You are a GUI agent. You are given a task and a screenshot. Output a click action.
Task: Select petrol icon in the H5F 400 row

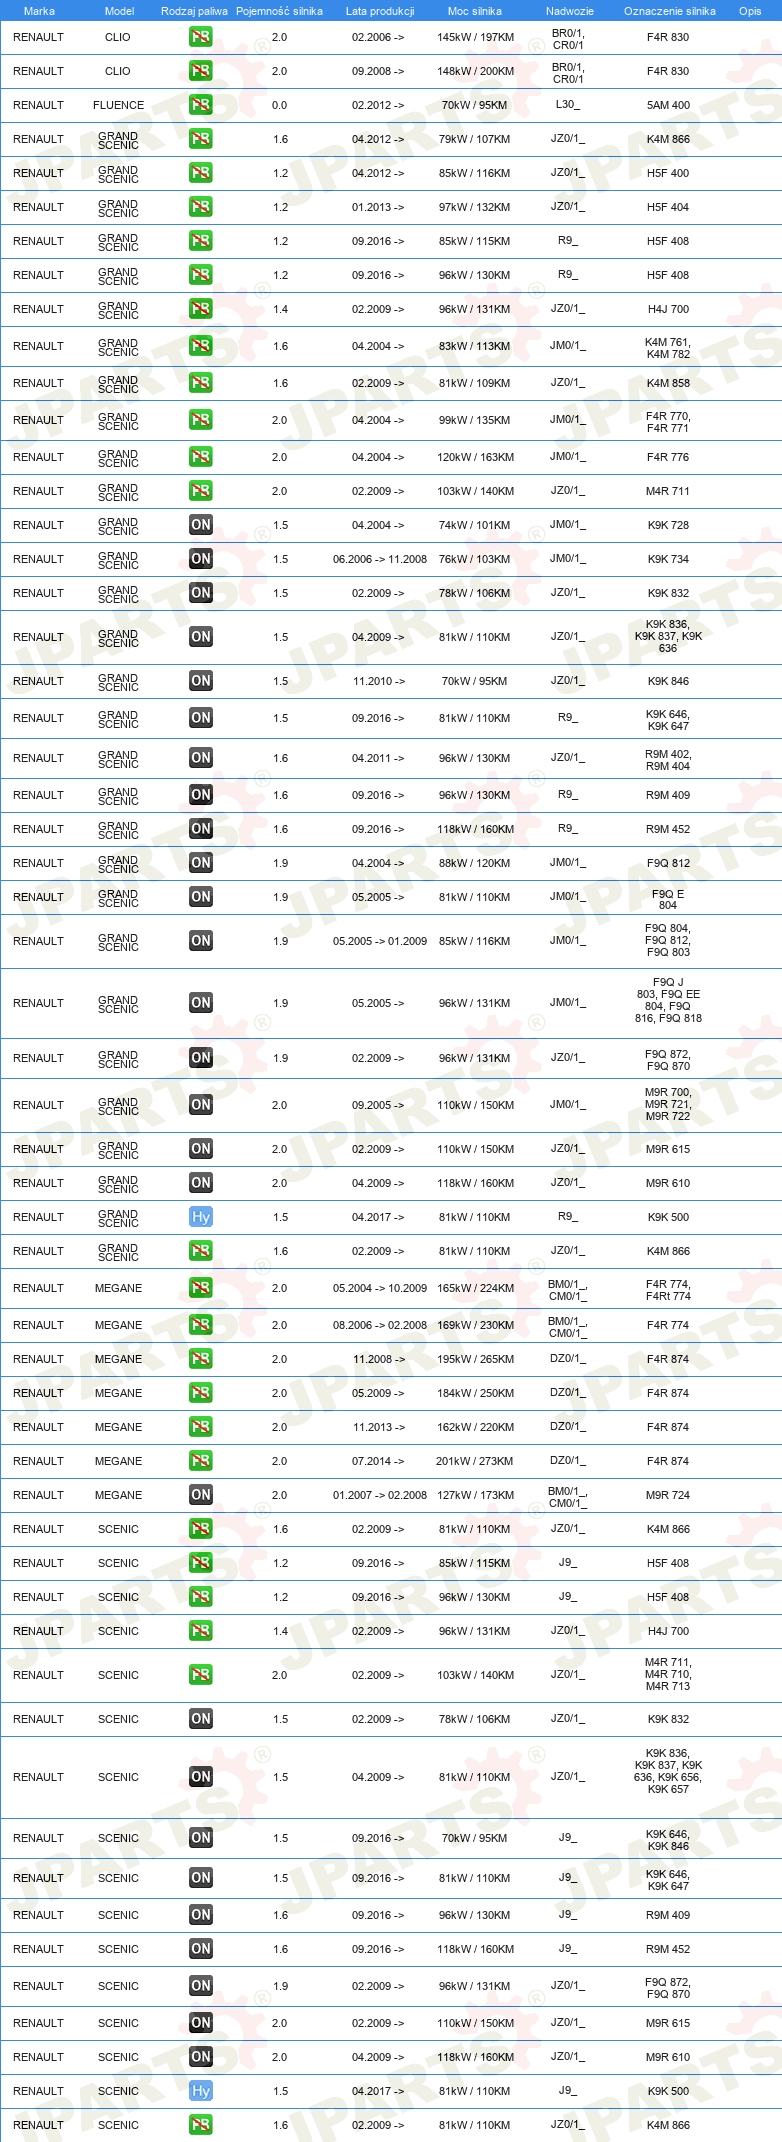200,173
